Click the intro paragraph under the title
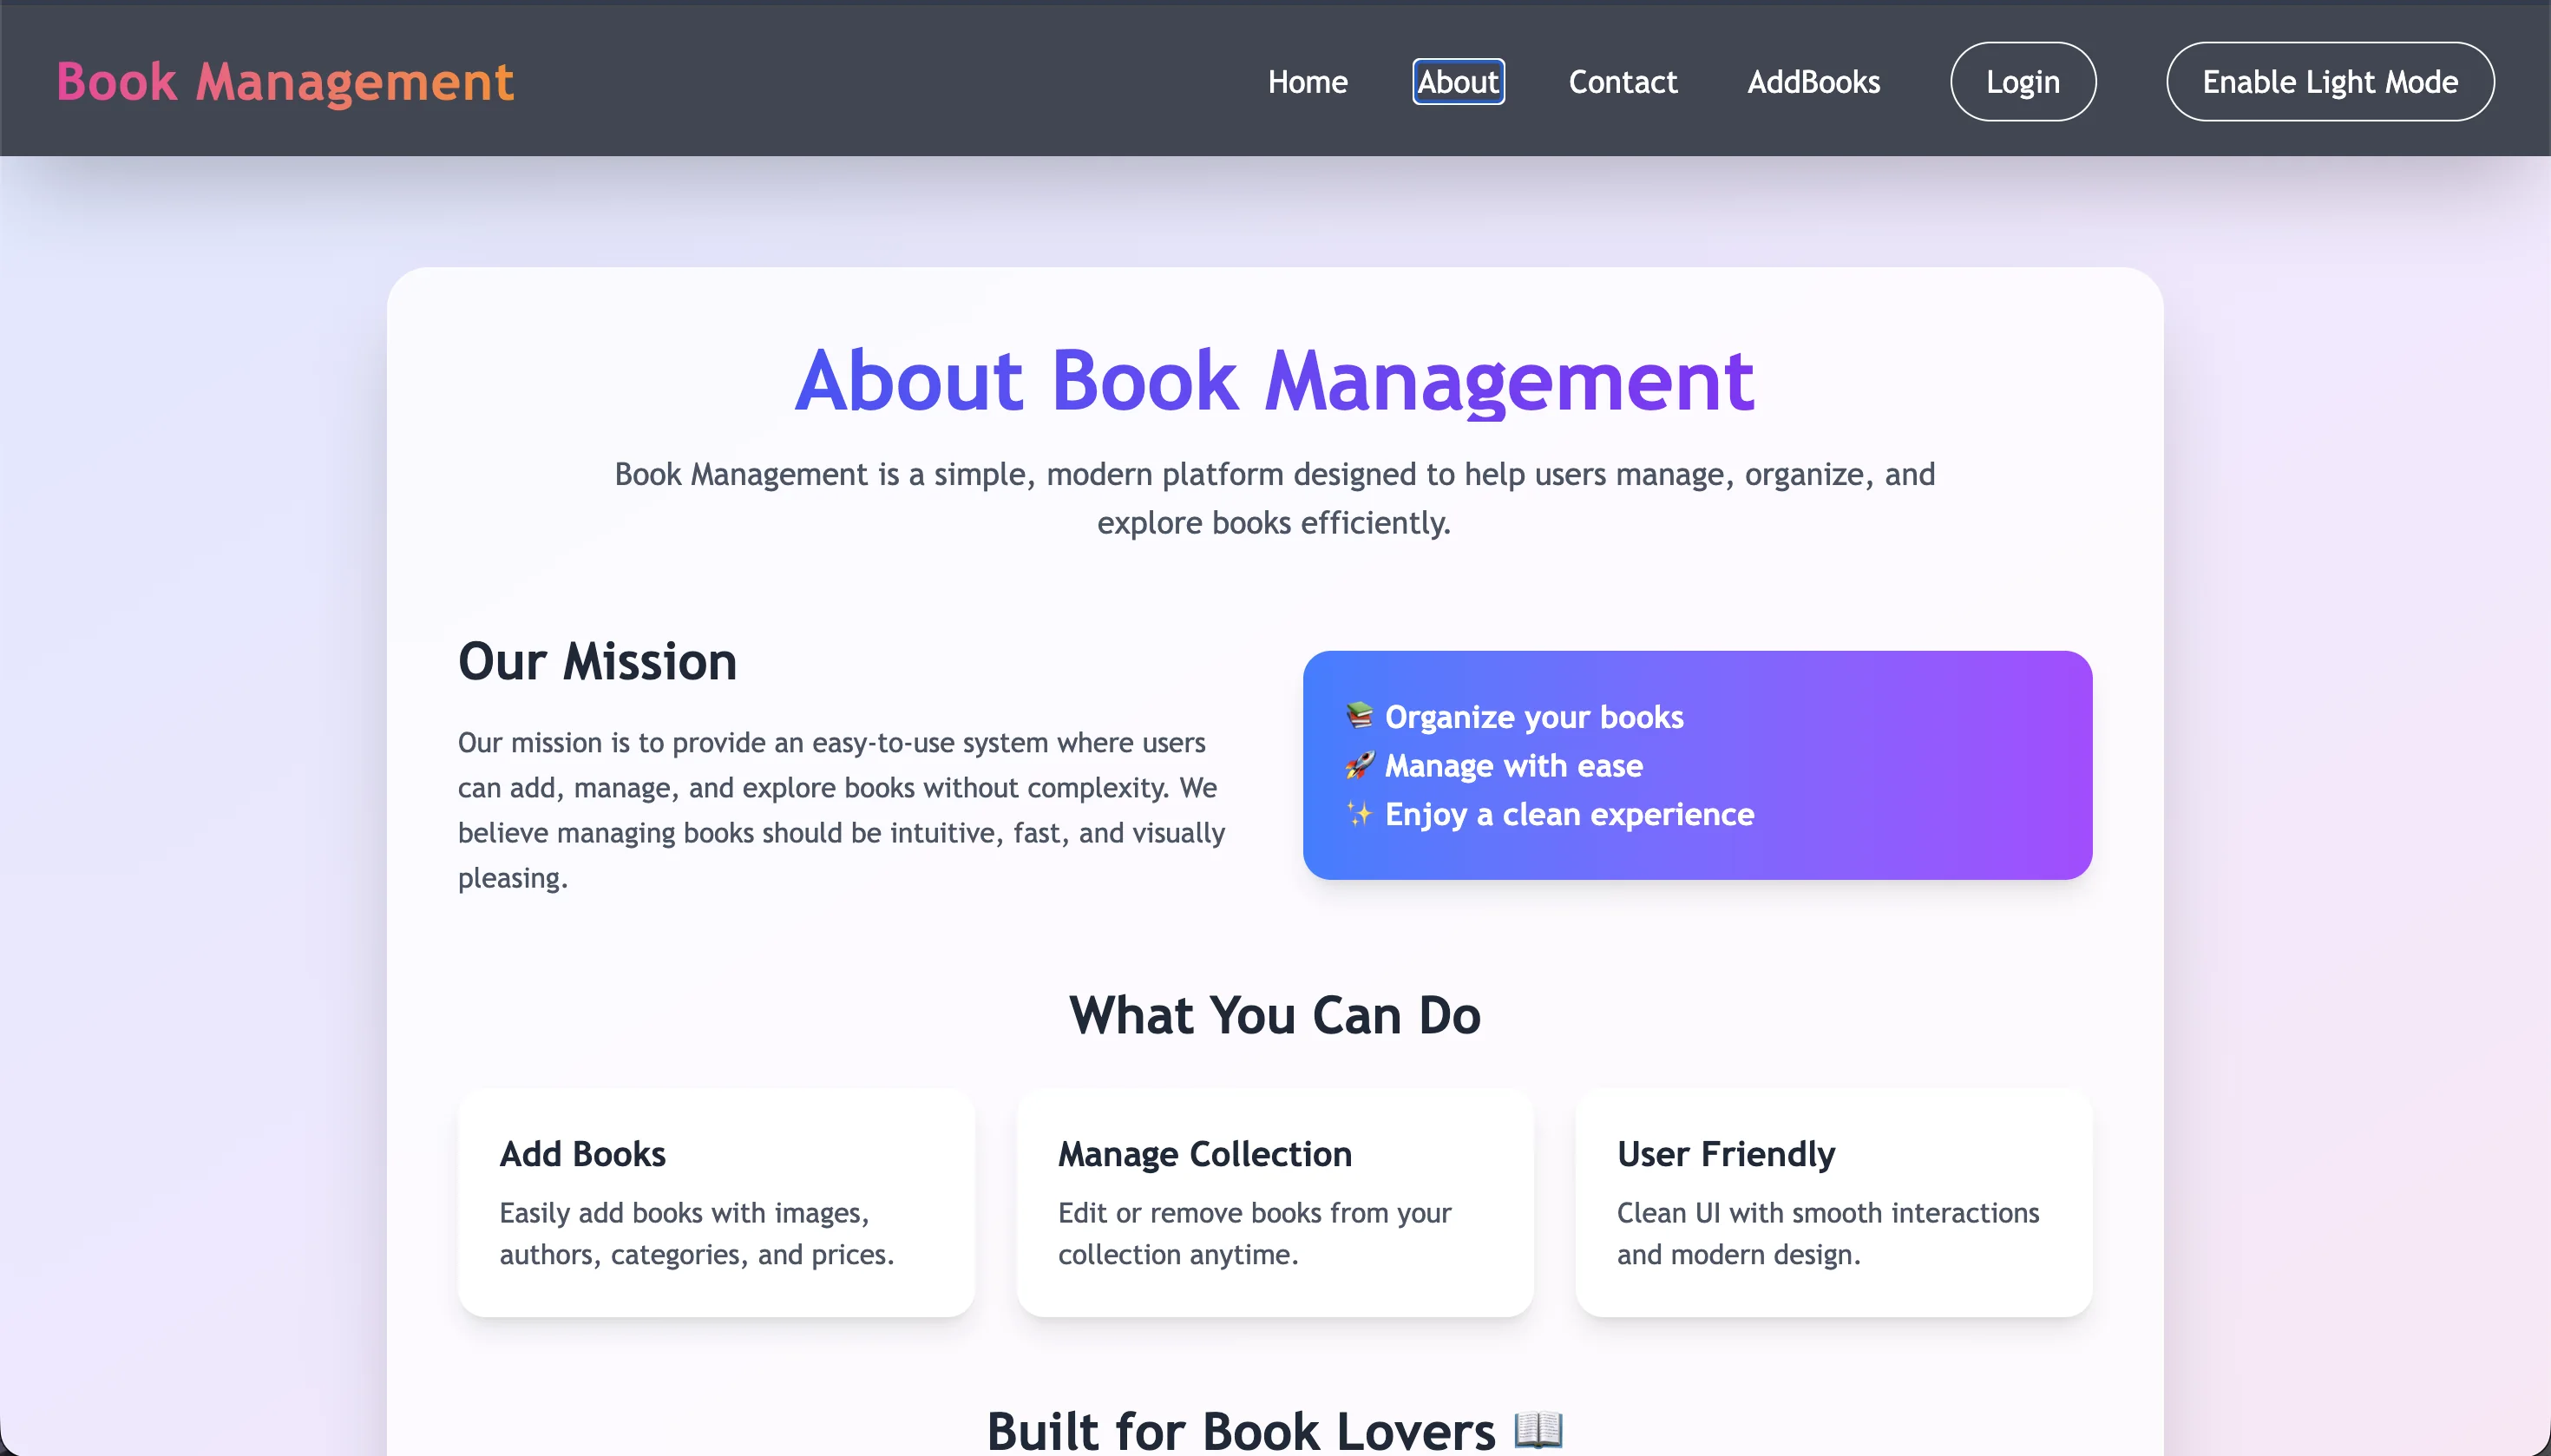Image resolution: width=2551 pixels, height=1456 pixels. [x=1274, y=498]
